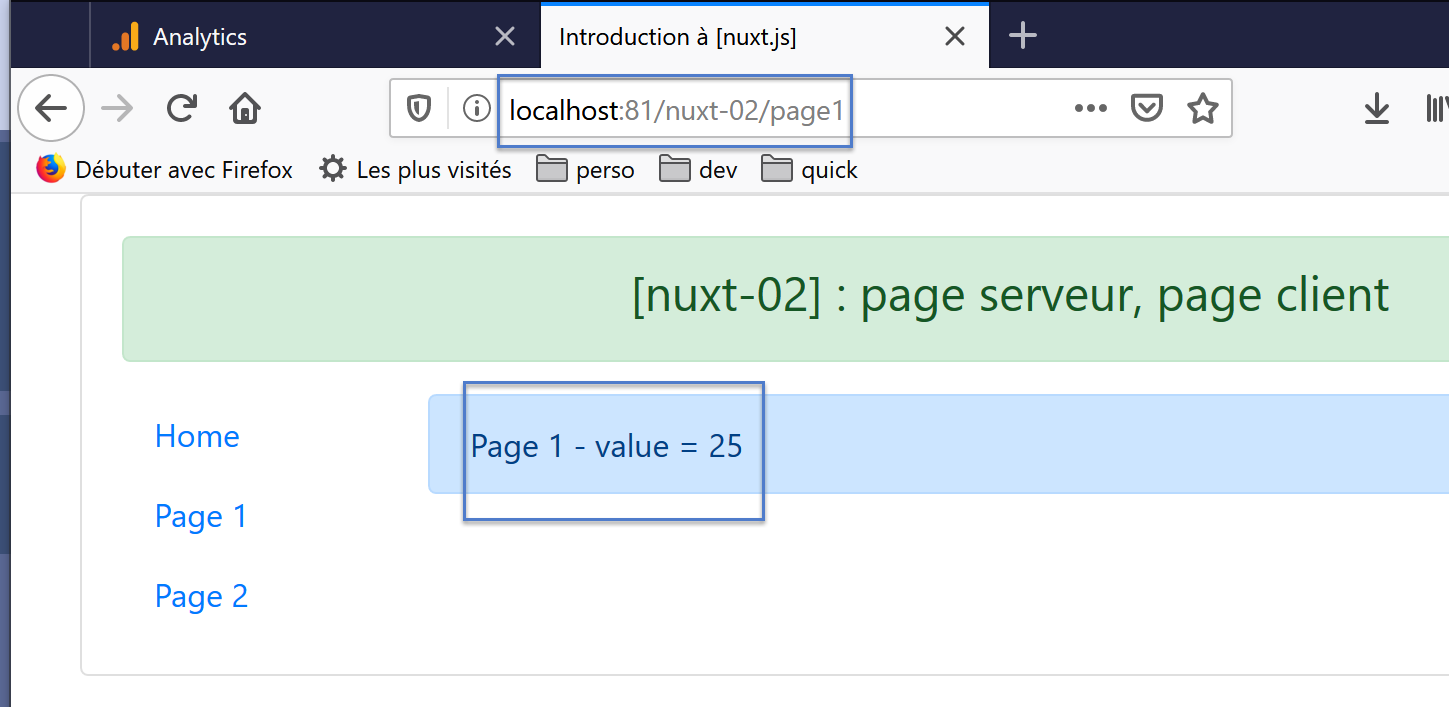Open the Downloads arrow icon
The image size is (1449, 707).
coord(1377,108)
